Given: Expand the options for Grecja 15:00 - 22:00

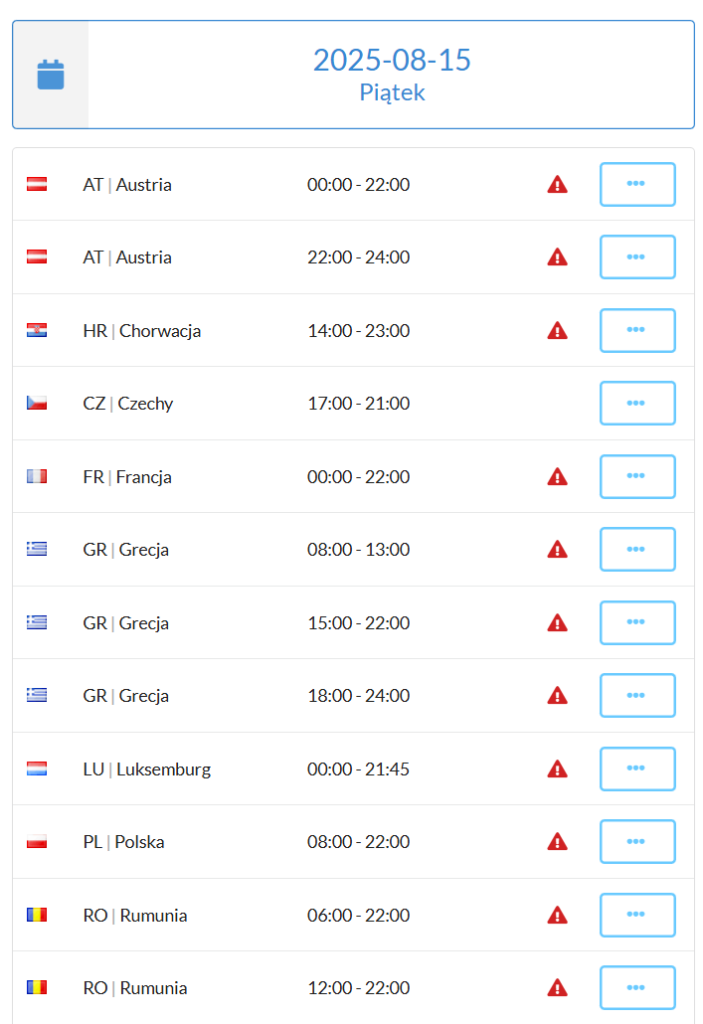Looking at the screenshot, I should (x=638, y=622).
